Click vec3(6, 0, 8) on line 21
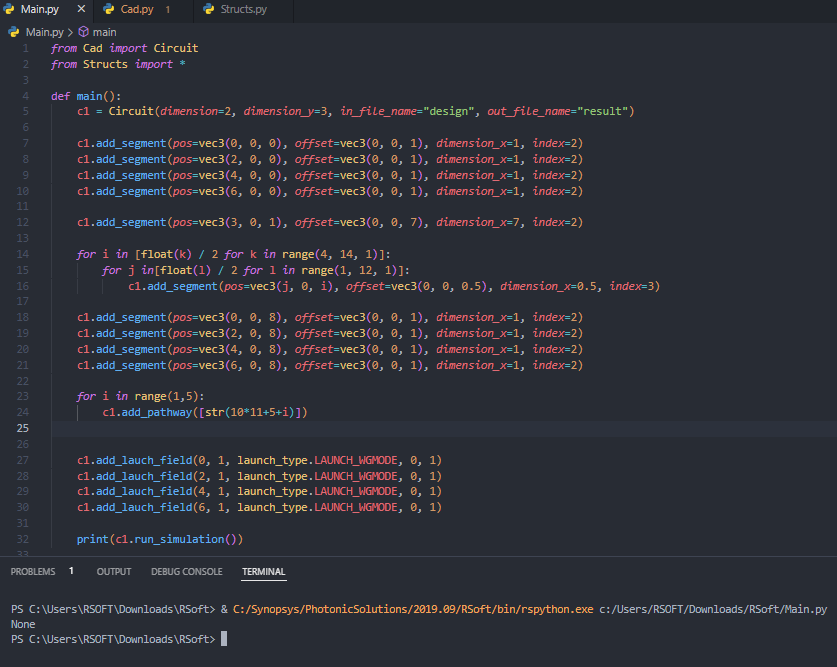Image resolution: width=837 pixels, height=667 pixels. click(240, 365)
